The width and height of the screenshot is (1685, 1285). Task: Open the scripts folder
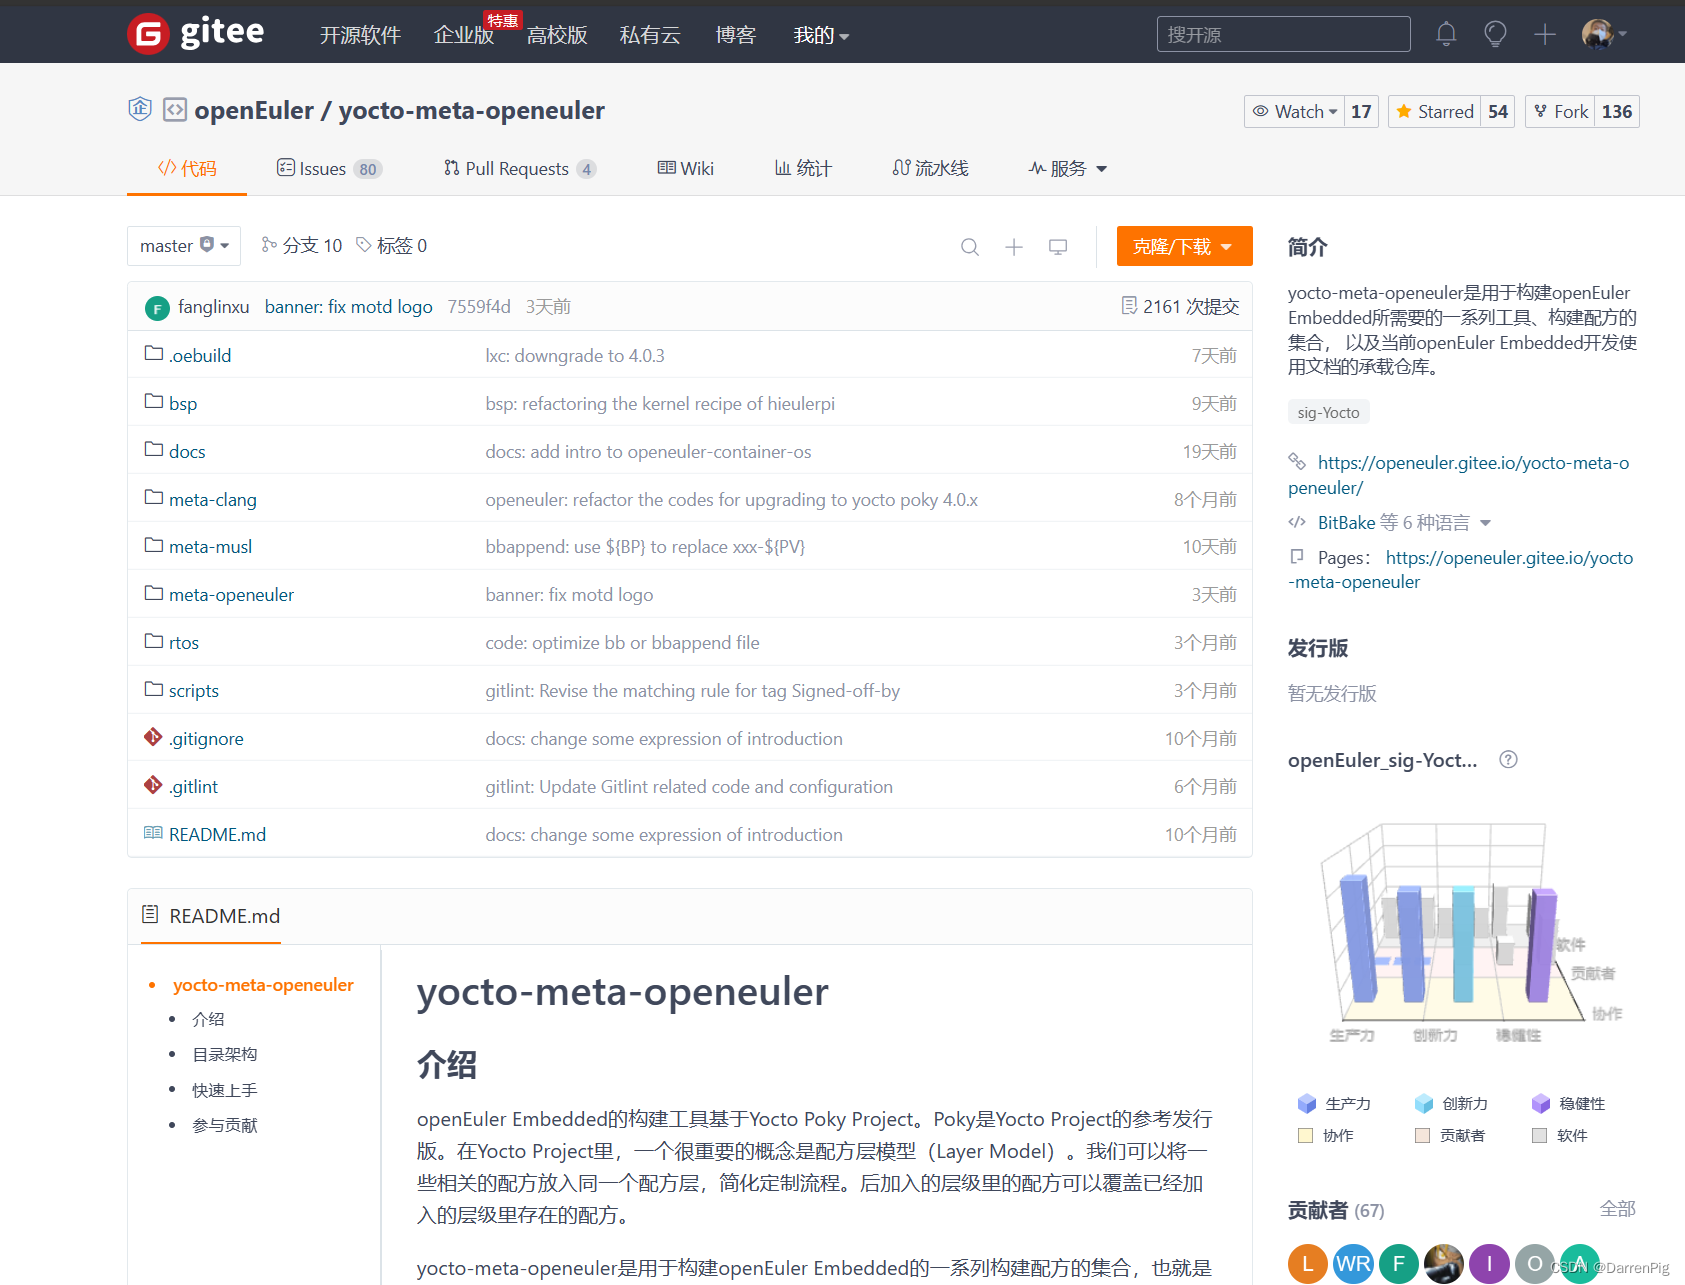pos(194,690)
